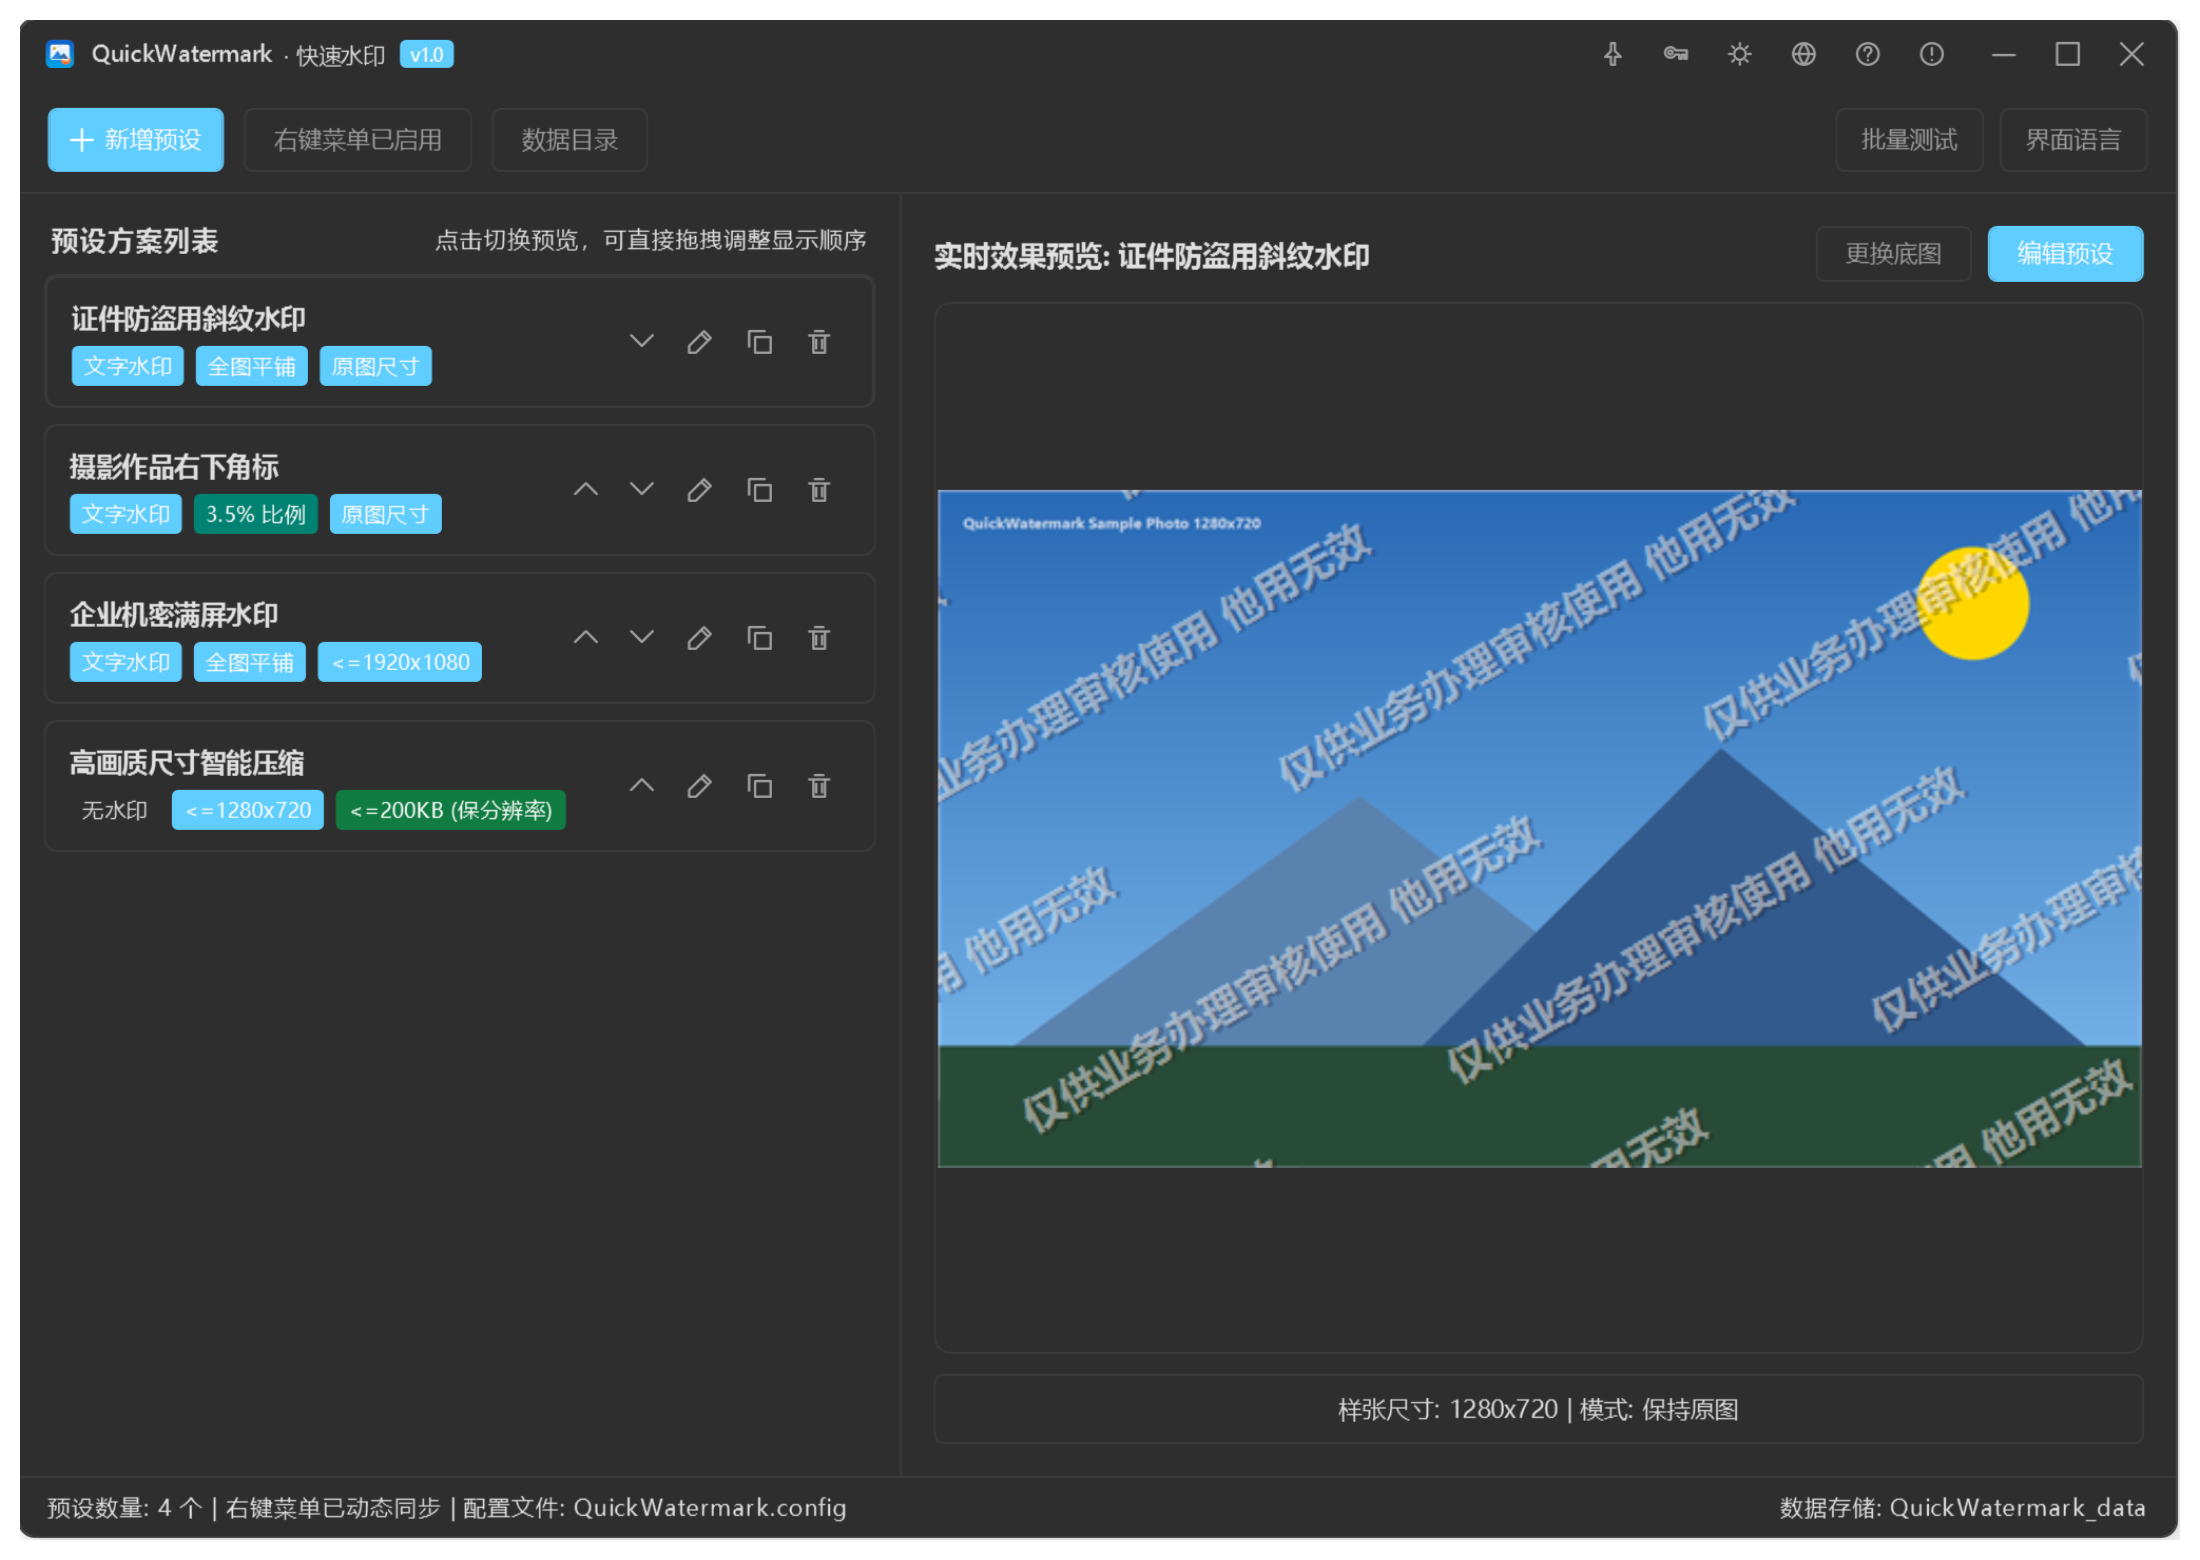The width and height of the screenshot is (2200, 1560).
Task: Select the 企业机密满屏水印 preset title
Action: point(174,615)
